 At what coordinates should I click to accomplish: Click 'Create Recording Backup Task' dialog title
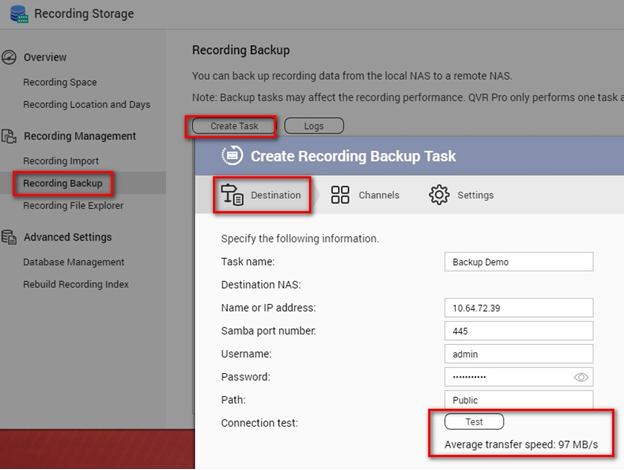point(353,156)
